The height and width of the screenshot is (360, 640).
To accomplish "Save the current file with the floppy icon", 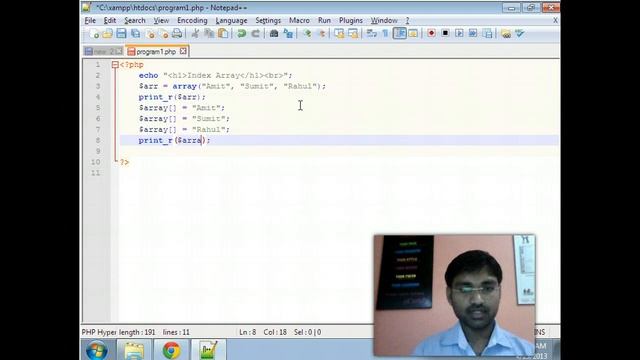I will tap(121, 34).
